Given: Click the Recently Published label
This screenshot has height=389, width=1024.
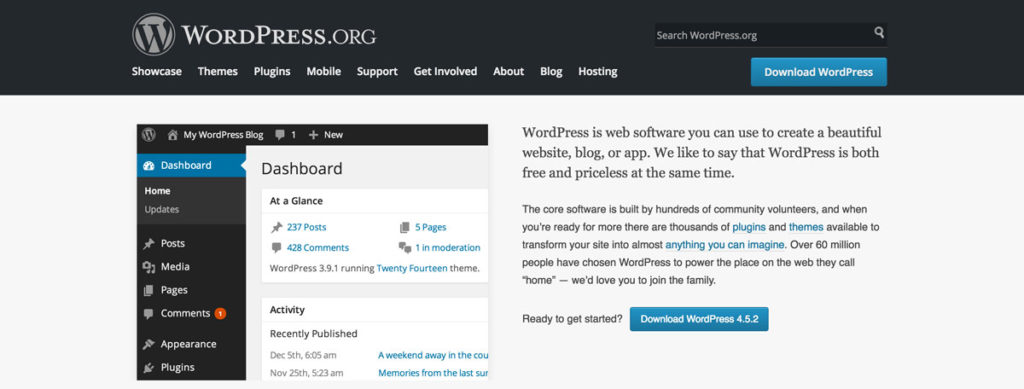Looking at the screenshot, I should [313, 334].
